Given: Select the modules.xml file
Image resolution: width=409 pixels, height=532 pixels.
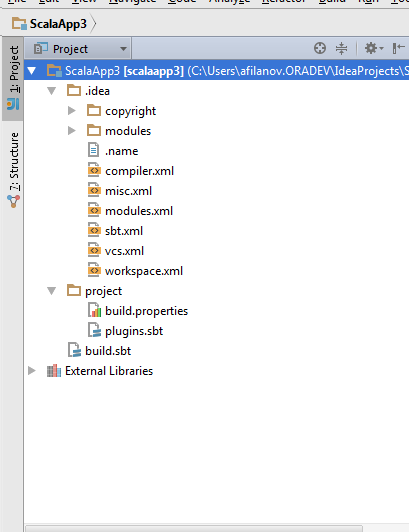Looking at the screenshot, I should (x=139, y=211).
